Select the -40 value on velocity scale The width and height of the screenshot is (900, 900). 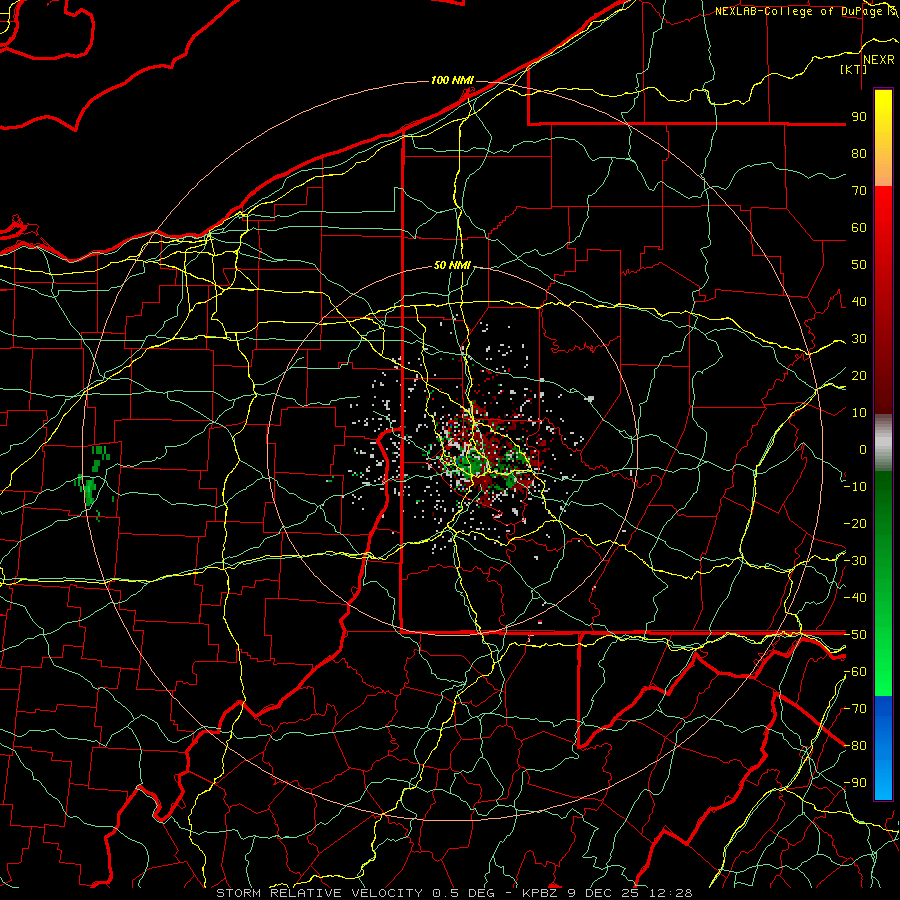(855, 598)
